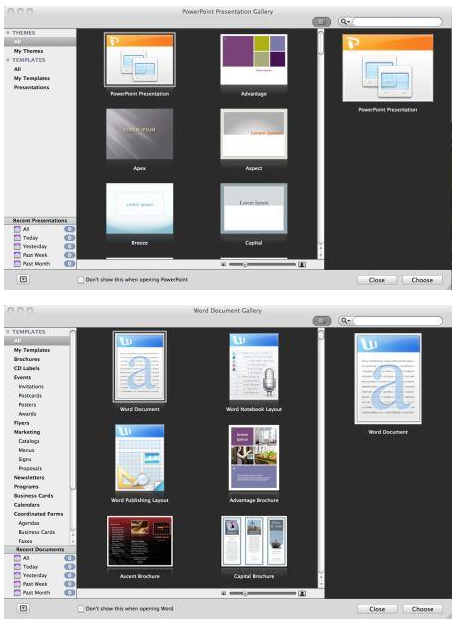Open Today calendar icon under Recent Presentations
This screenshot has height=624, width=457.
(17, 238)
